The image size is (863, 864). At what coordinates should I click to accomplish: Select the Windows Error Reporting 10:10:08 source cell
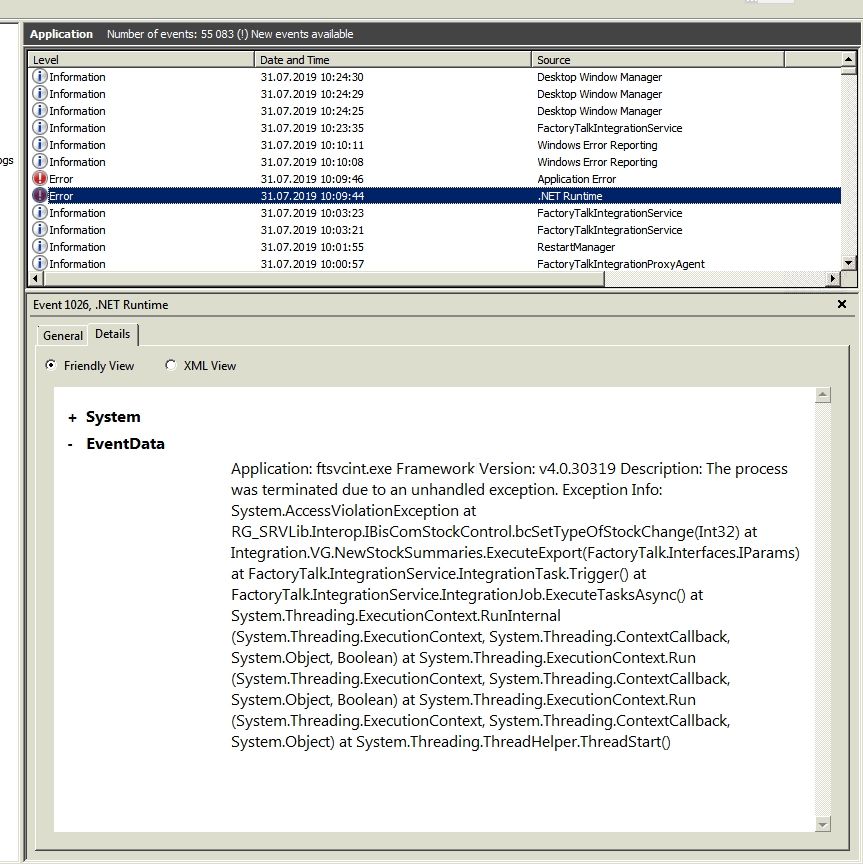[597, 163]
